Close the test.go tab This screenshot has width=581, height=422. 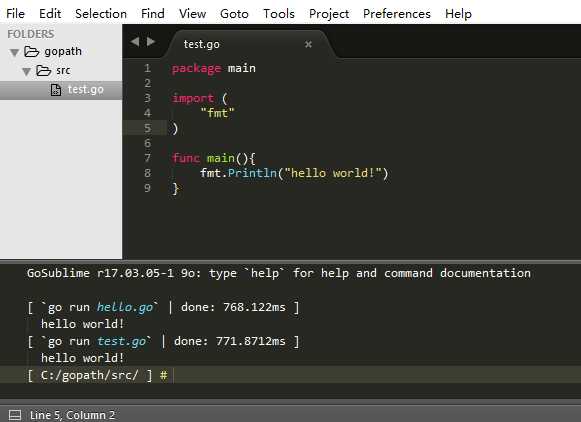308,44
